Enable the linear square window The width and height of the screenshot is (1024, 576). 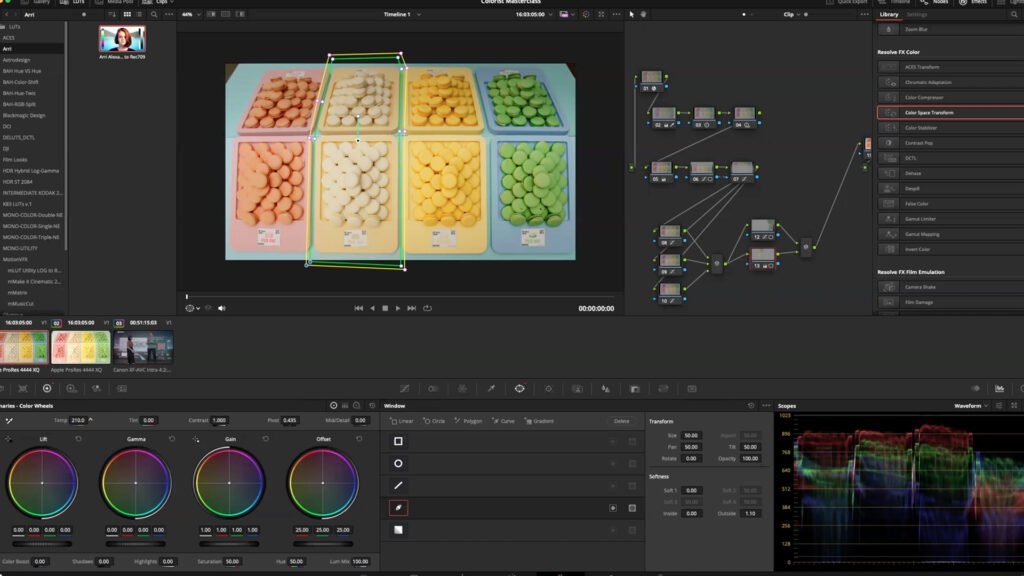tap(398, 441)
